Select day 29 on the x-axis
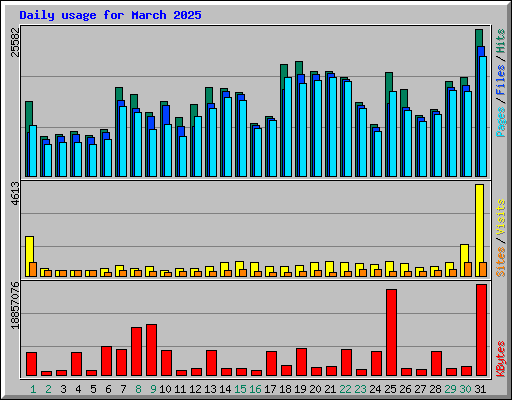The width and height of the screenshot is (512, 400). (x=450, y=389)
